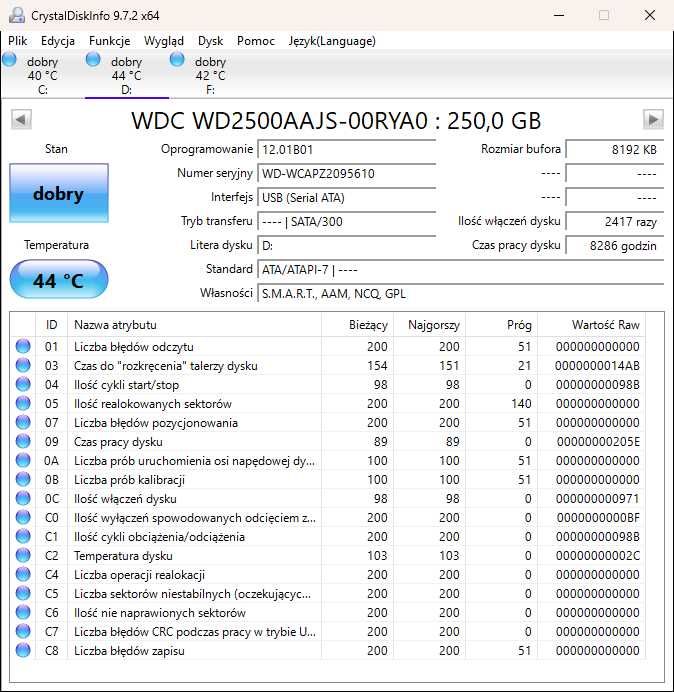Open the Dysk menu
674x692 pixels.
[211, 41]
